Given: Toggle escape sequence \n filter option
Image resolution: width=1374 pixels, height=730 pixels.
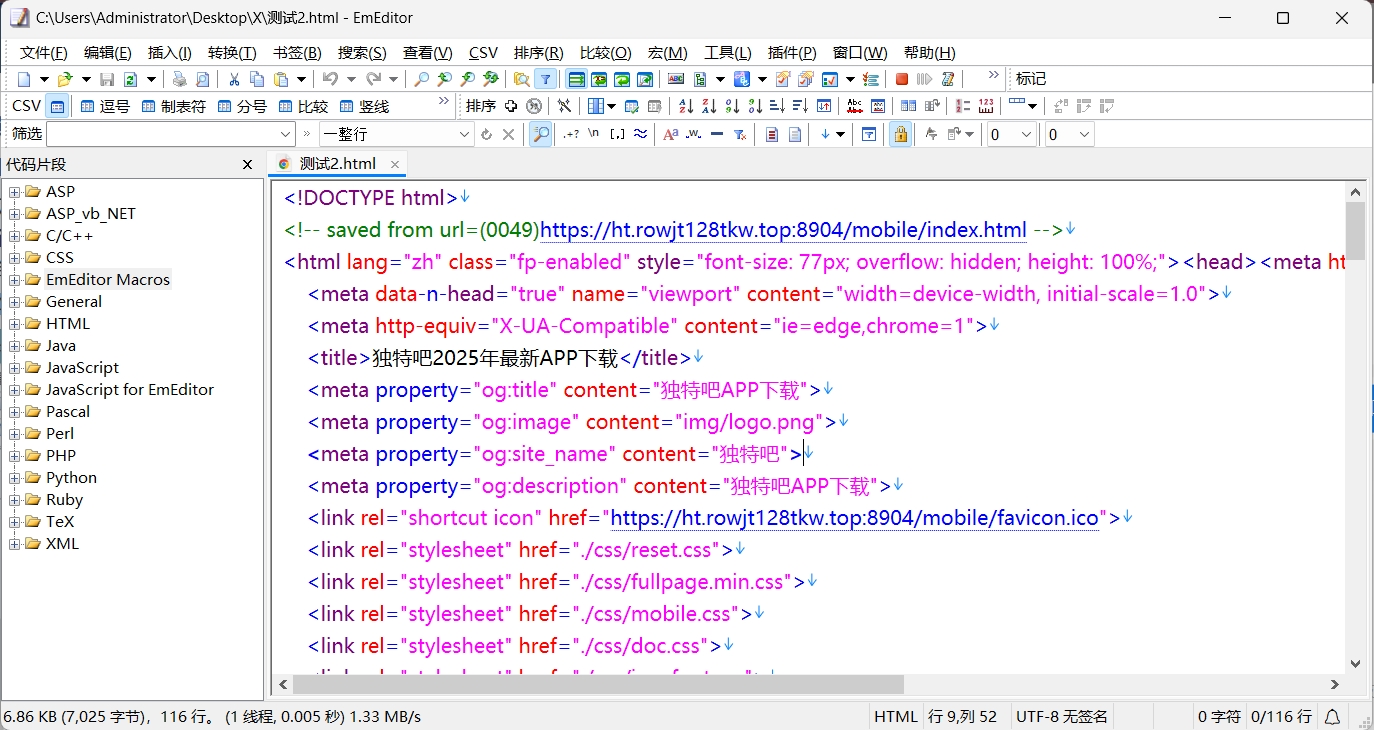Looking at the screenshot, I should coord(593,133).
